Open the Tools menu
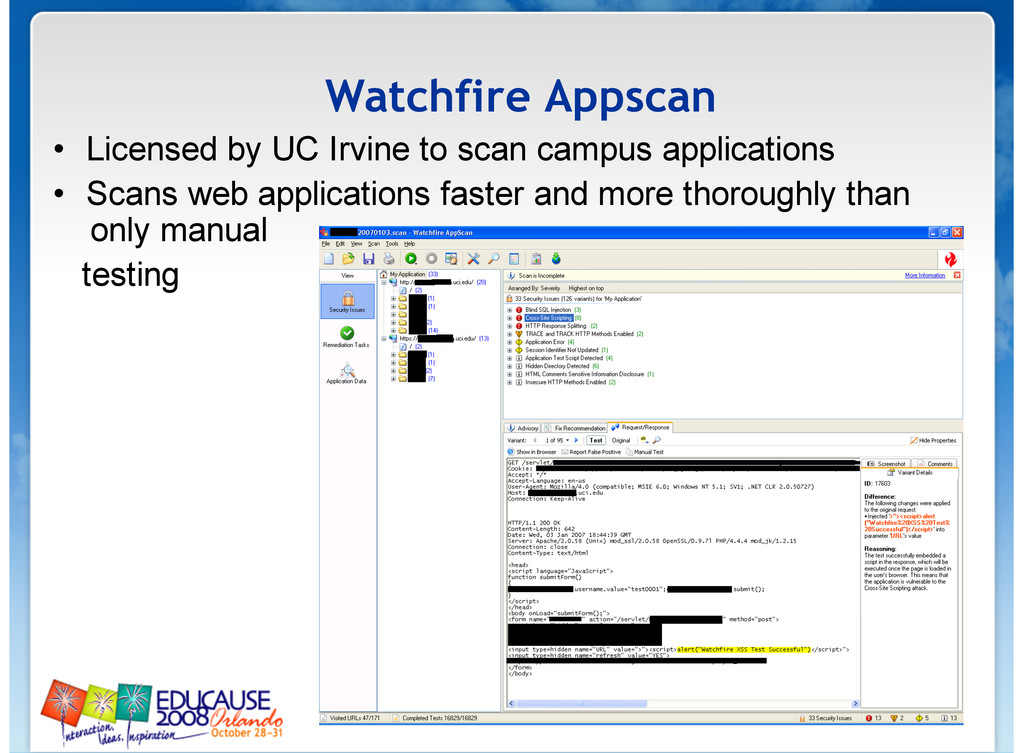 [x=392, y=244]
